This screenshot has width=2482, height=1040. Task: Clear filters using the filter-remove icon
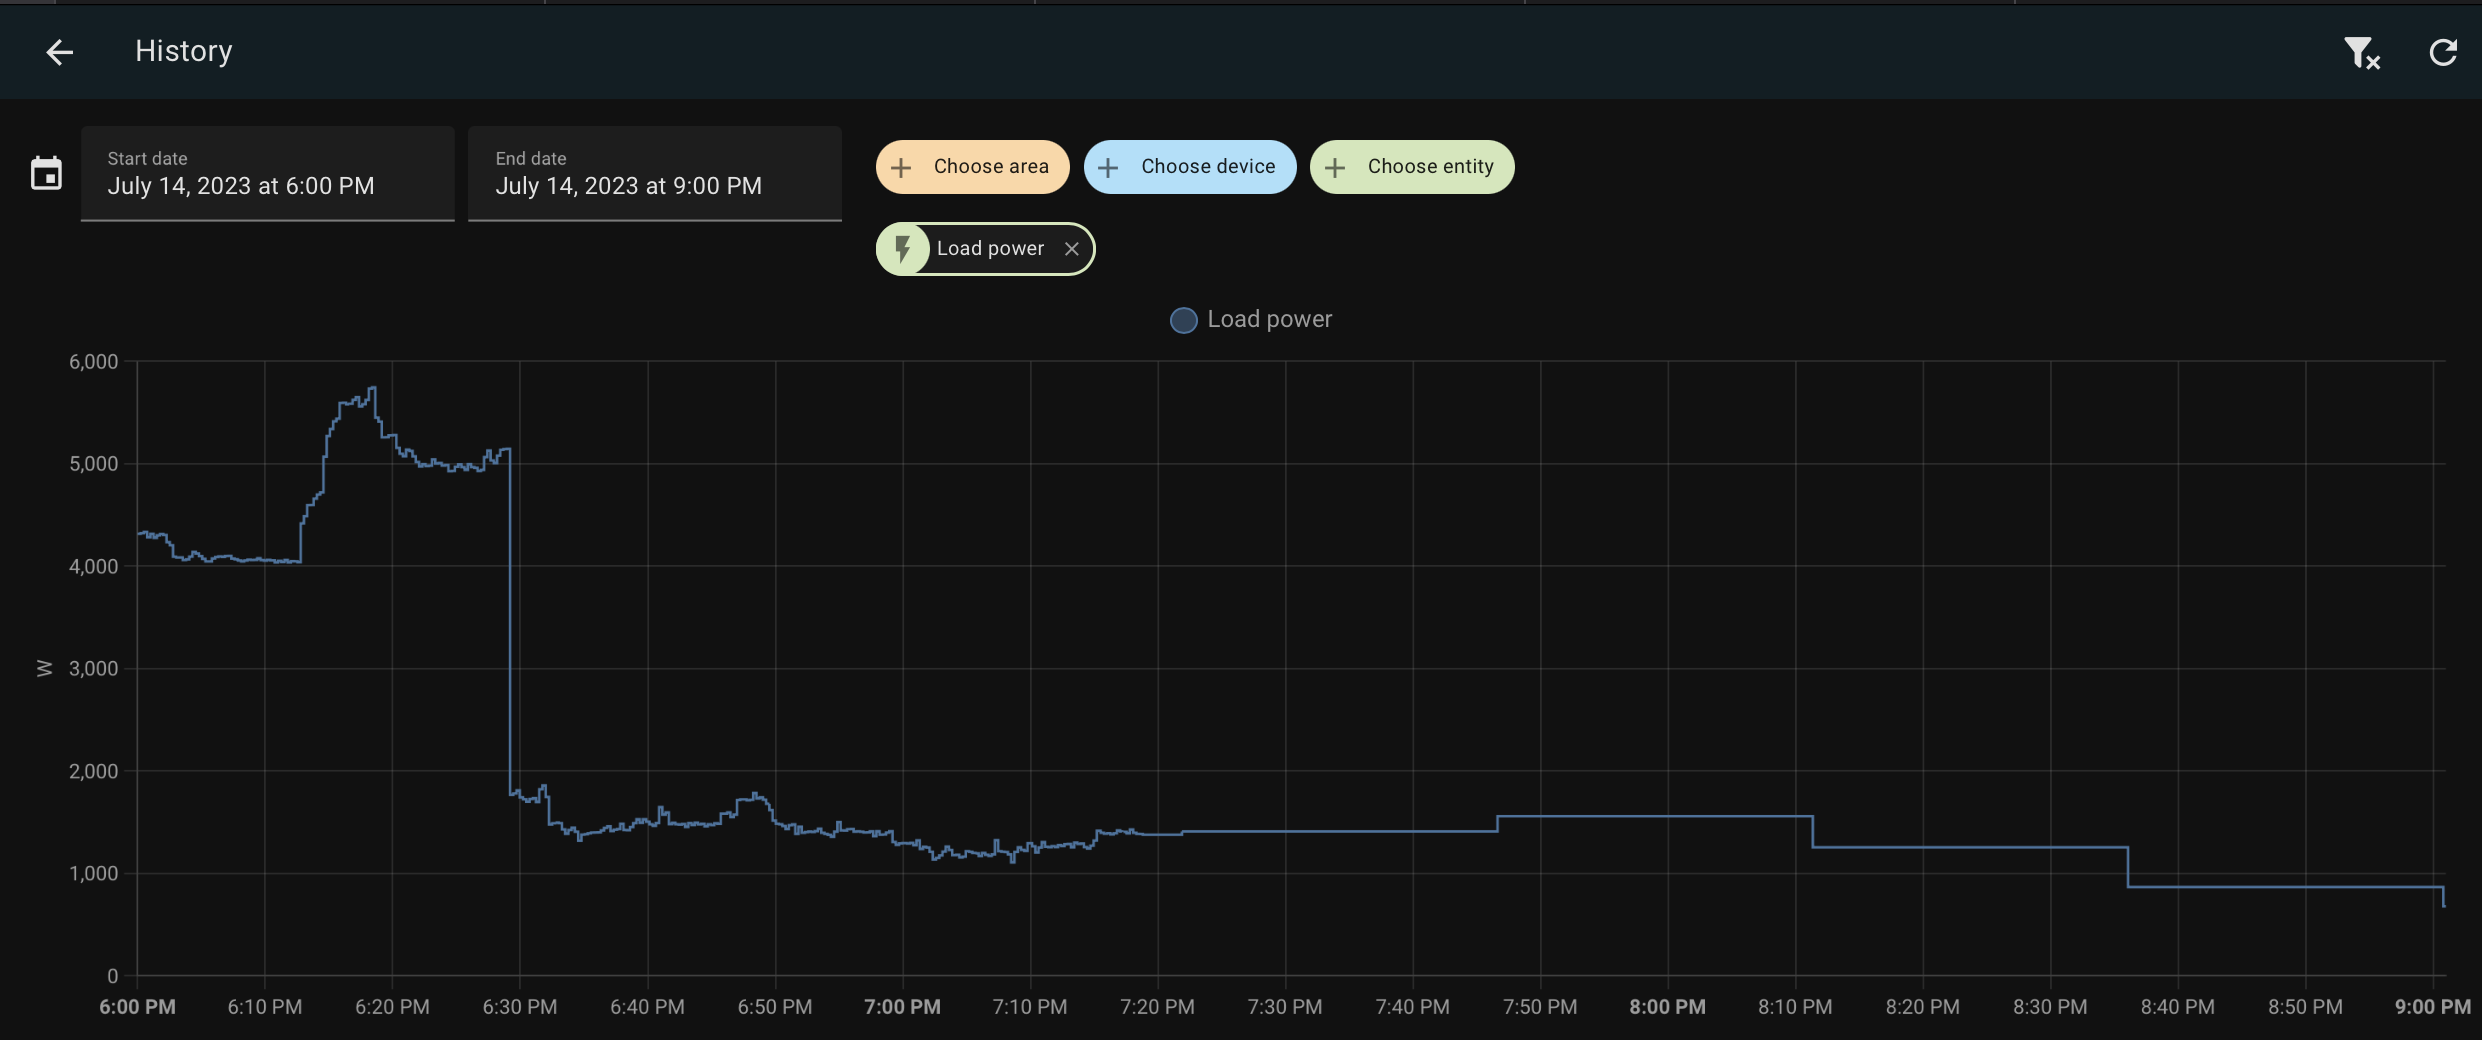[x=2361, y=52]
